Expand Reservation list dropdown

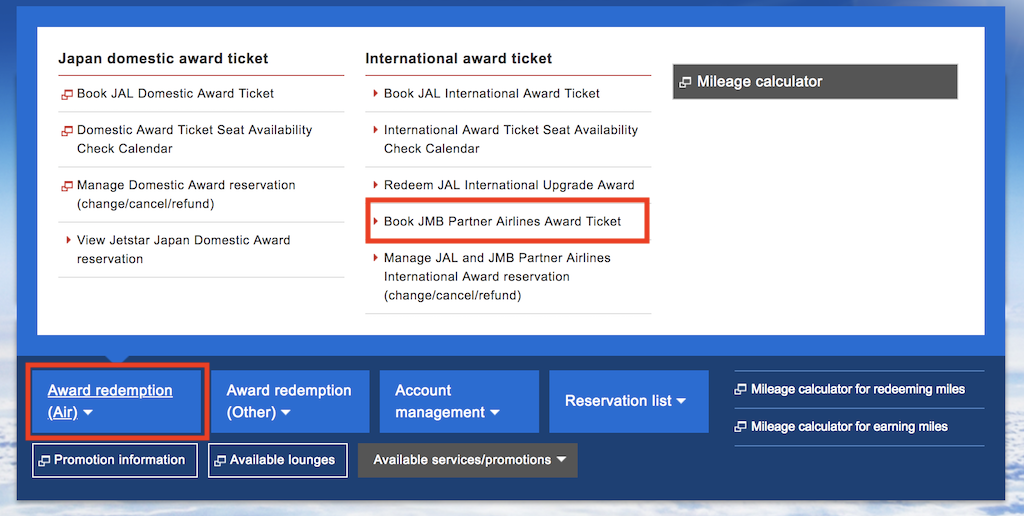(x=629, y=401)
